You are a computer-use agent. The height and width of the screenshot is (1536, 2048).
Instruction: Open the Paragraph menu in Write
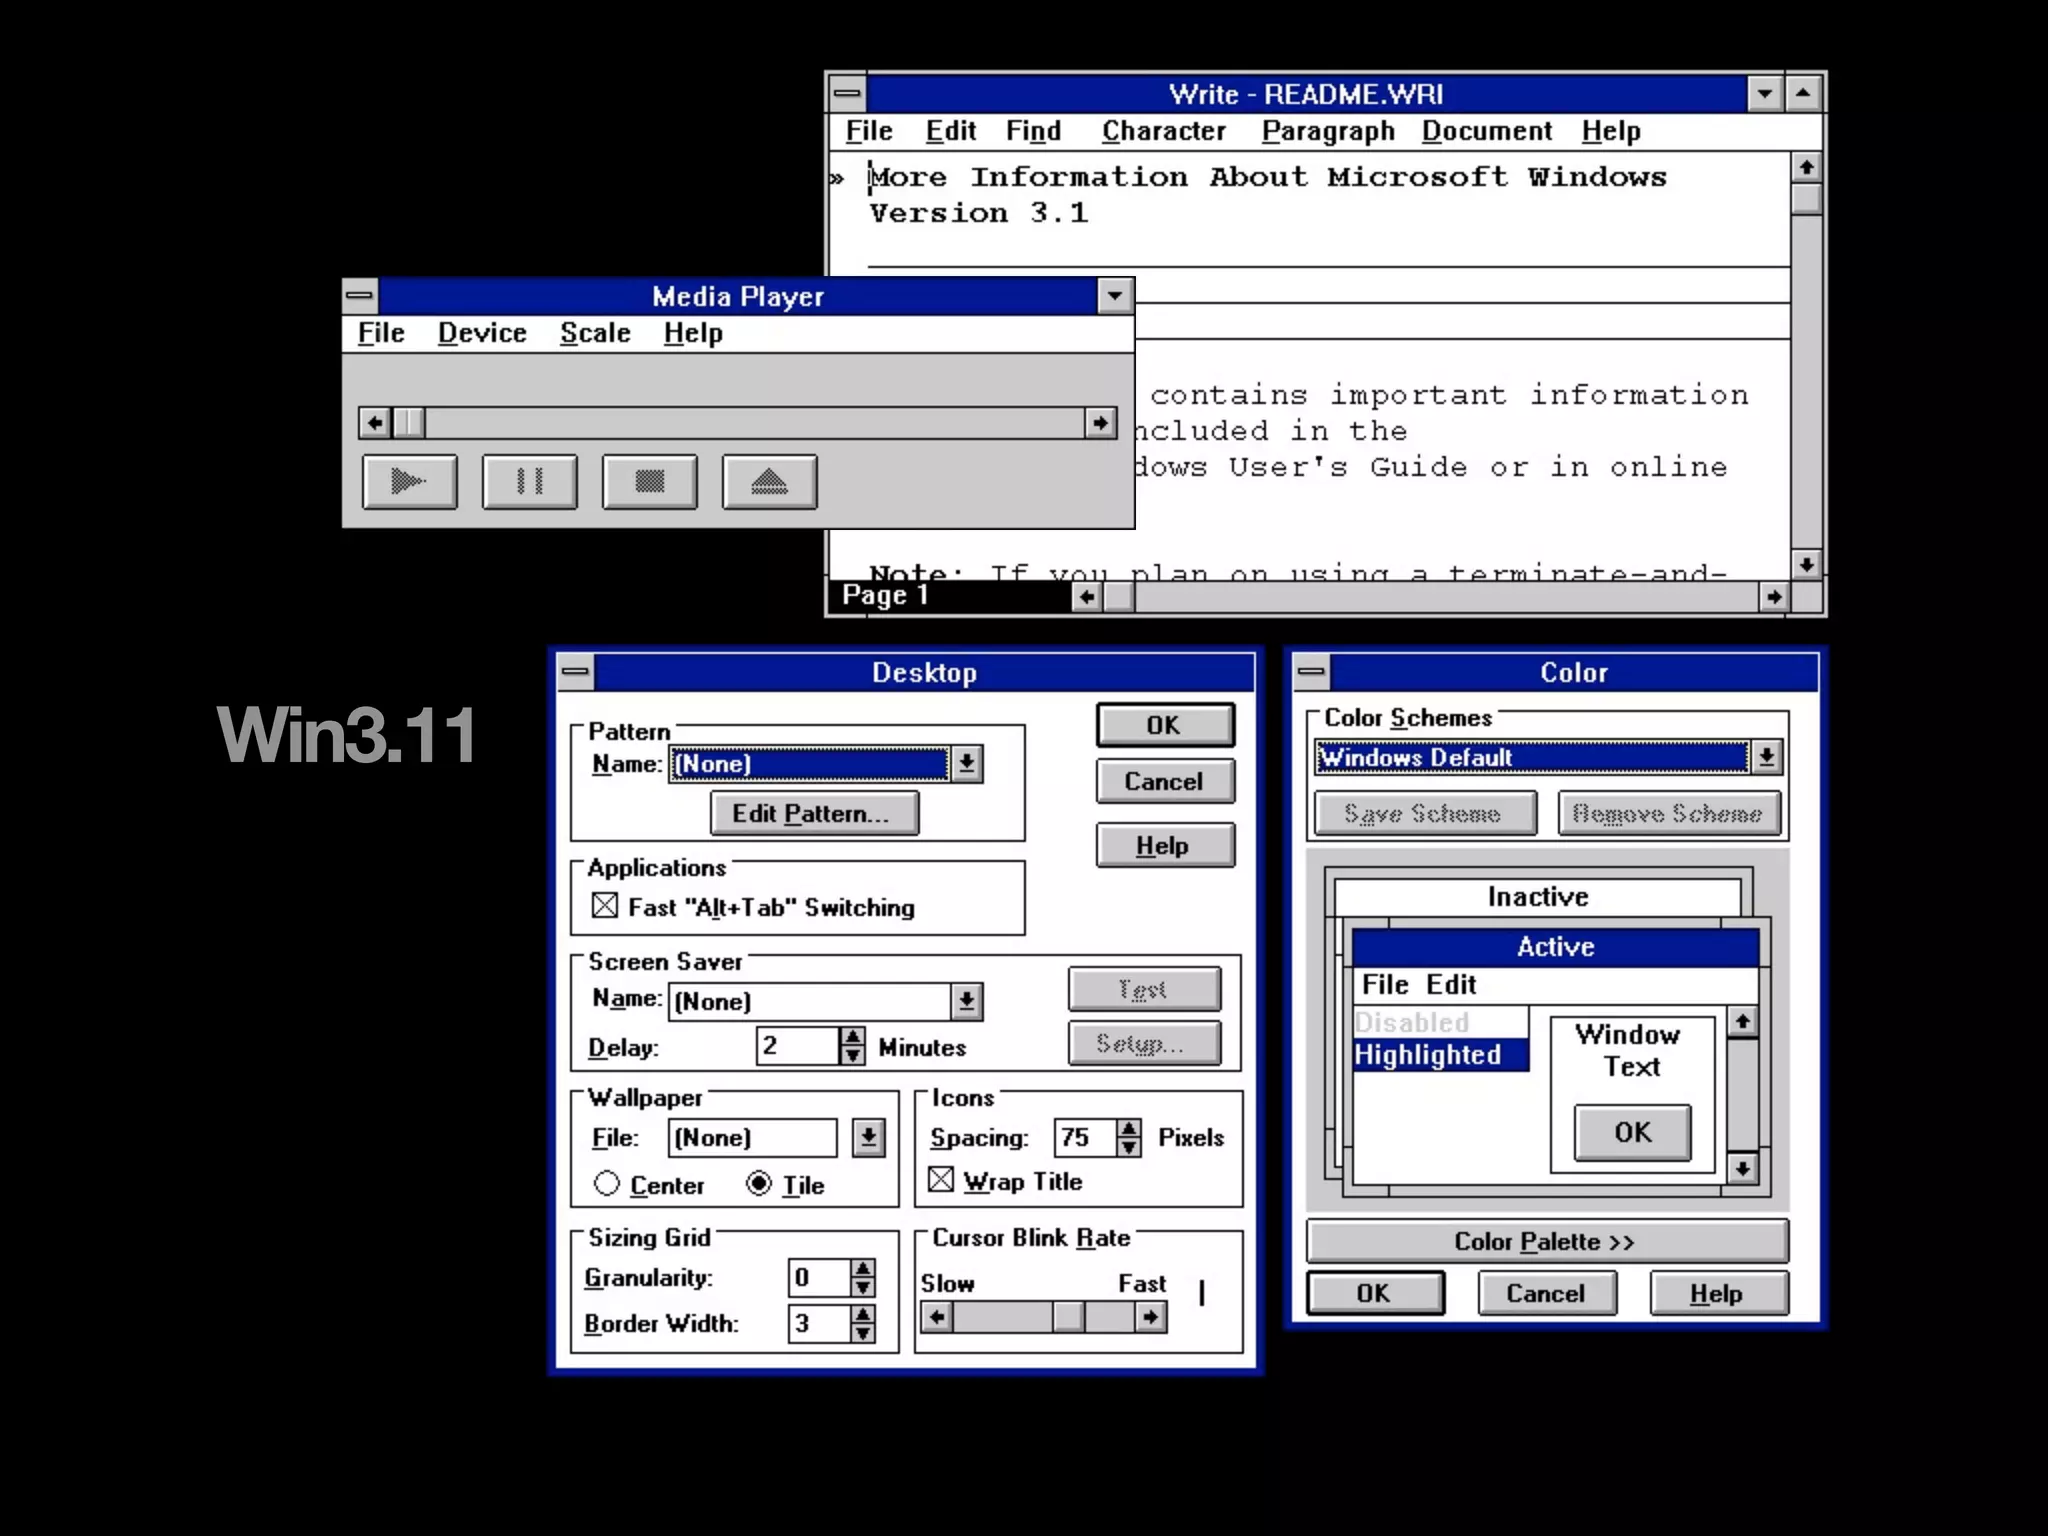1327,131
